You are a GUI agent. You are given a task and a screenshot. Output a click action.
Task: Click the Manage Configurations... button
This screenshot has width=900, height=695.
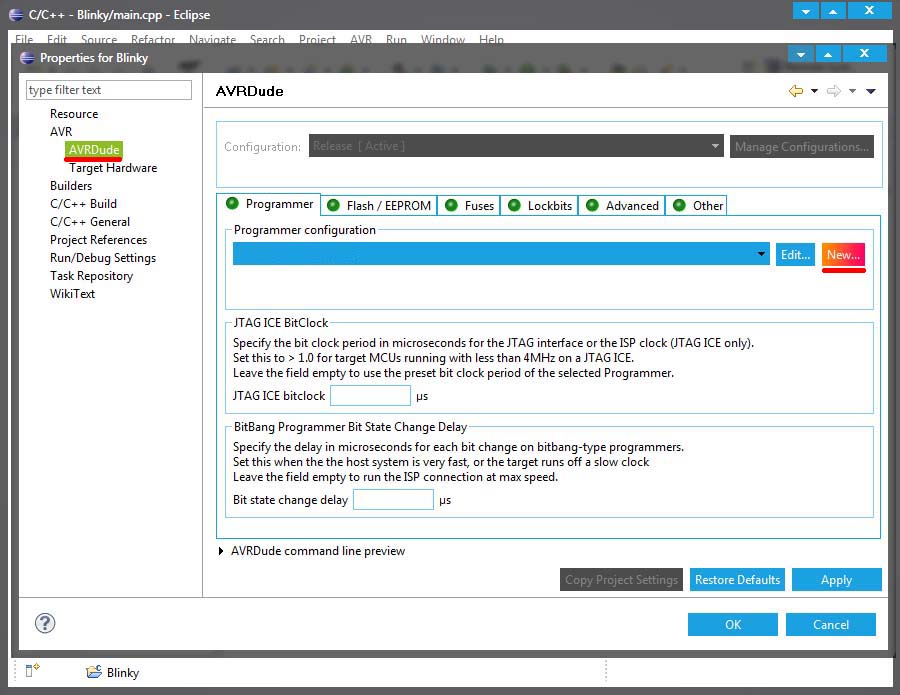tap(801, 146)
